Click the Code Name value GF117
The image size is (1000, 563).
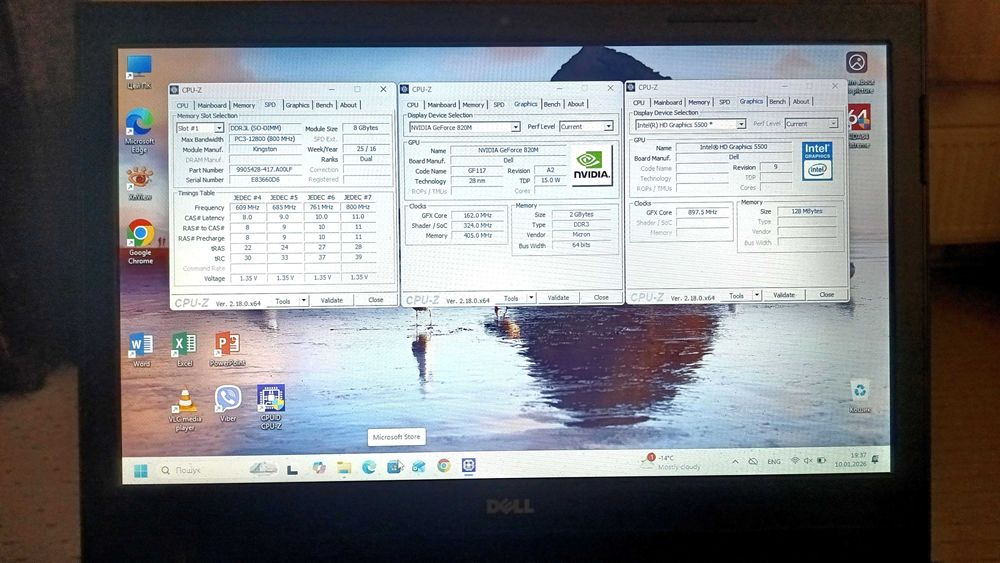pyautogui.click(x=476, y=171)
